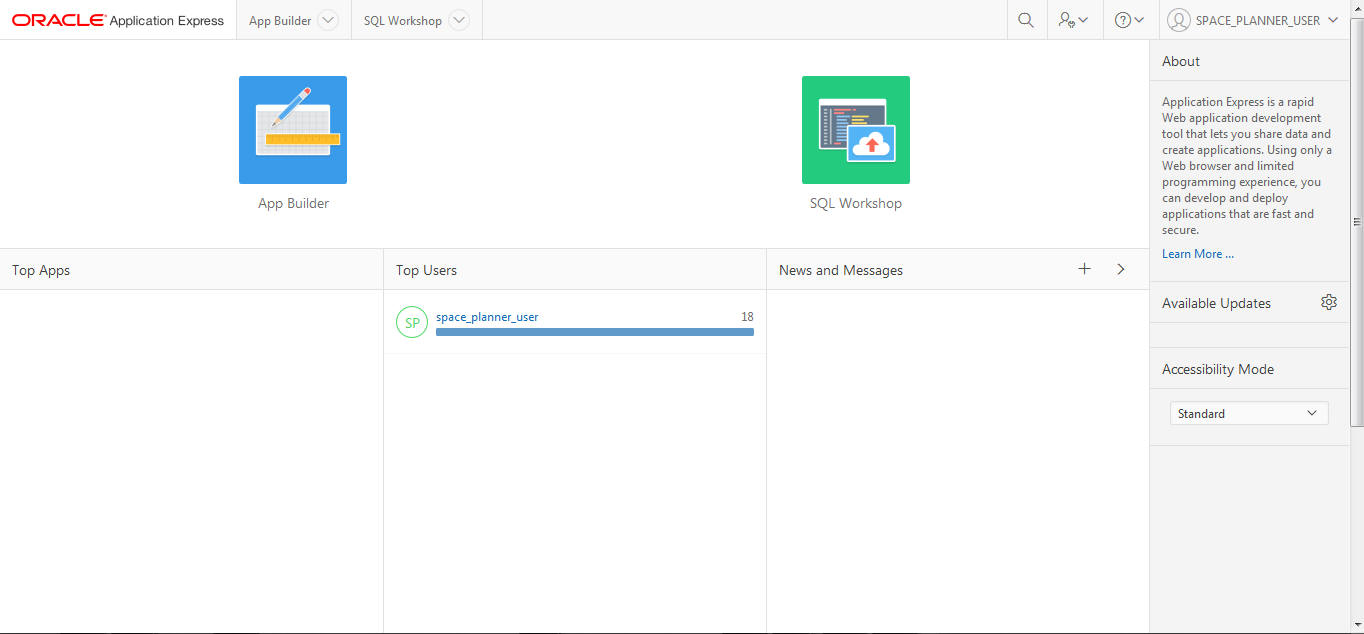
Task: Click the arrow icon in News and Messages
Action: 1121,269
